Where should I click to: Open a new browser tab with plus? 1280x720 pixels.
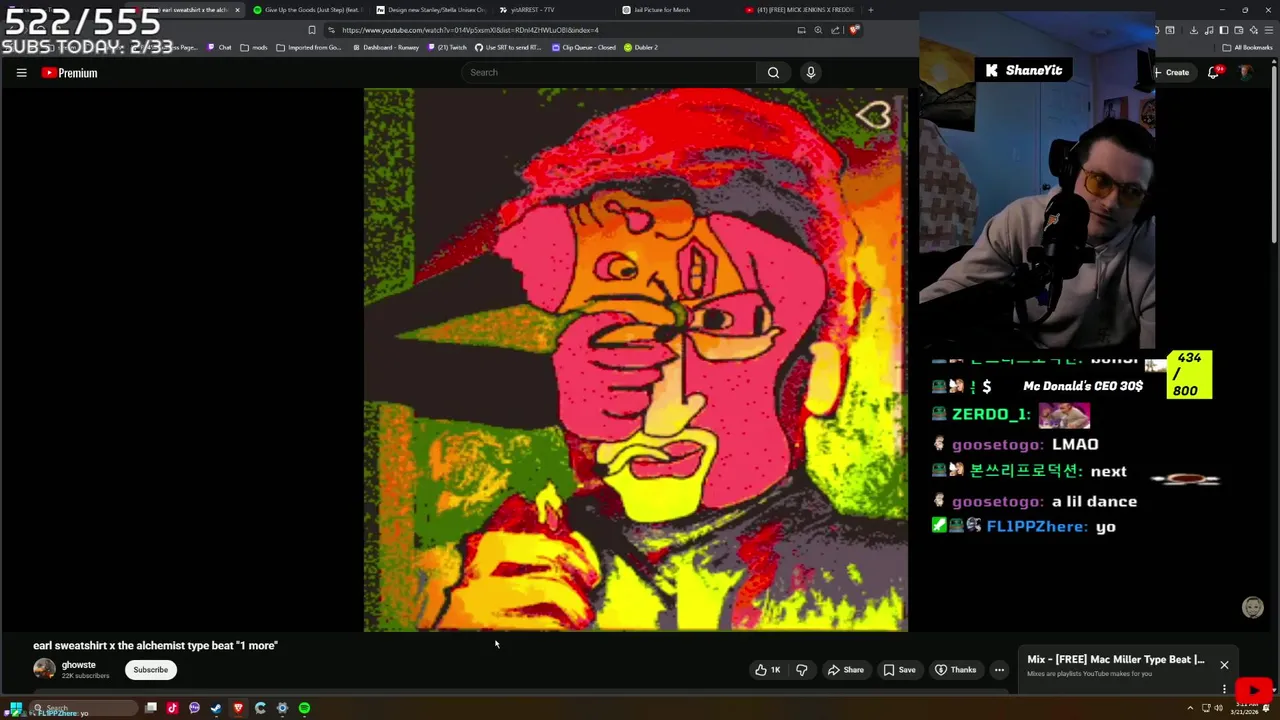pyautogui.click(x=870, y=10)
